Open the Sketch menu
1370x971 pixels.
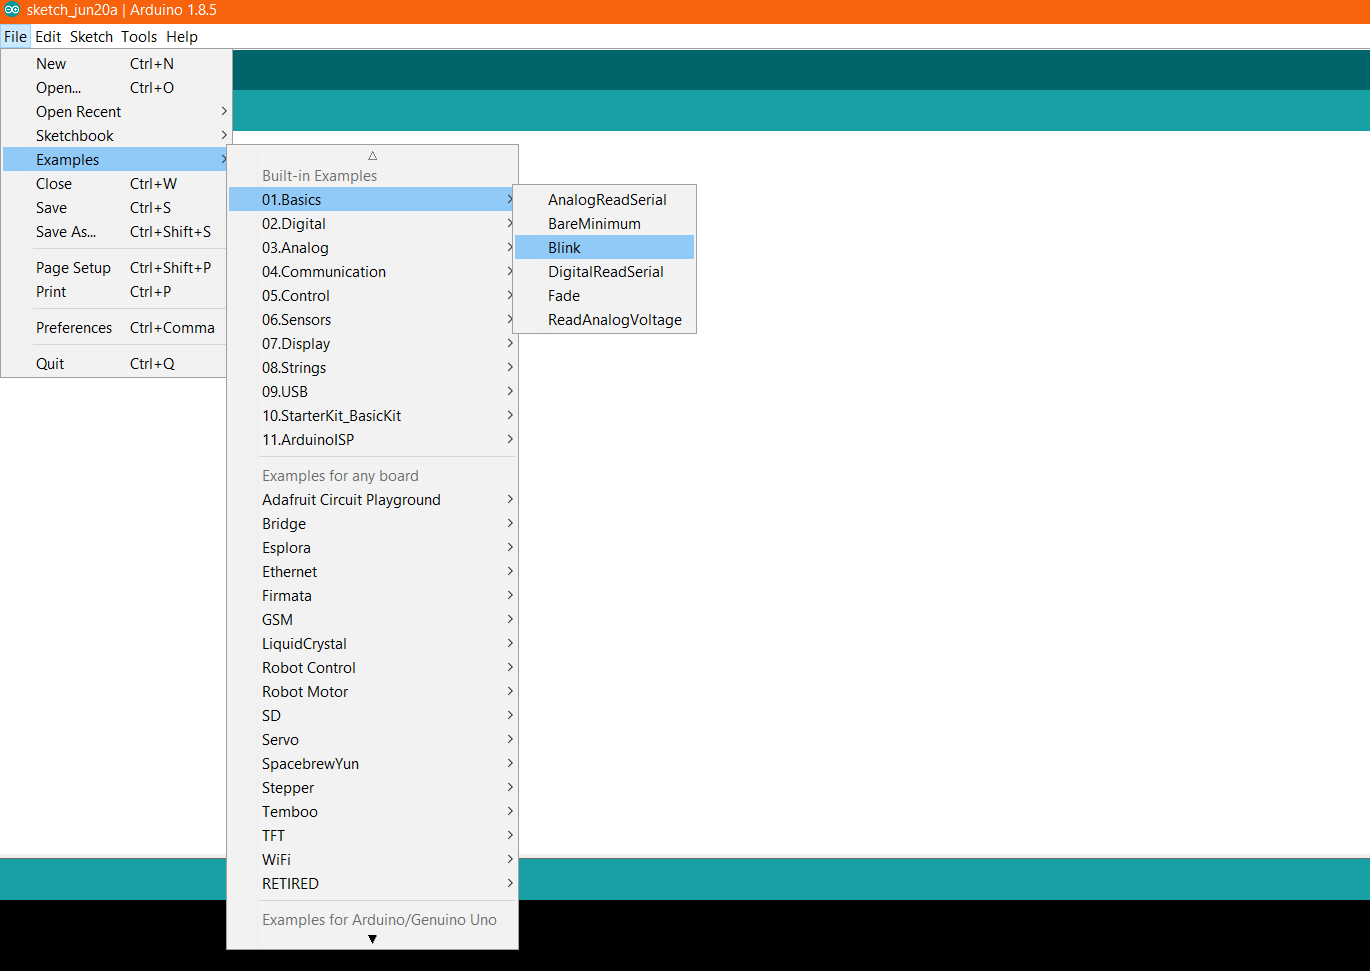click(91, 37)
